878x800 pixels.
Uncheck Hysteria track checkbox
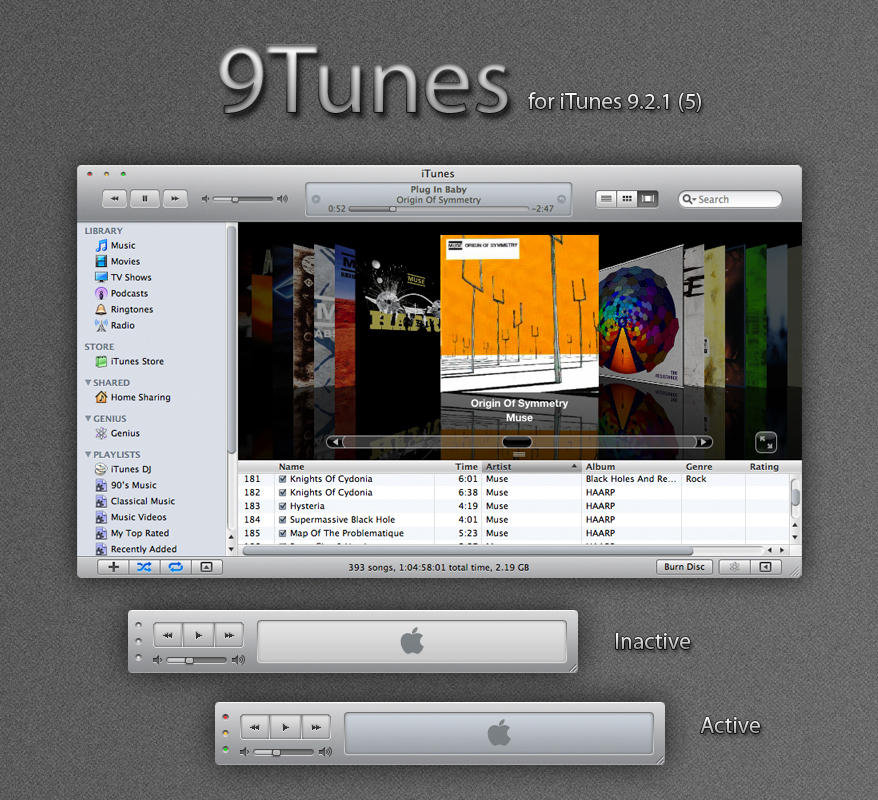(x=283, y=506)
